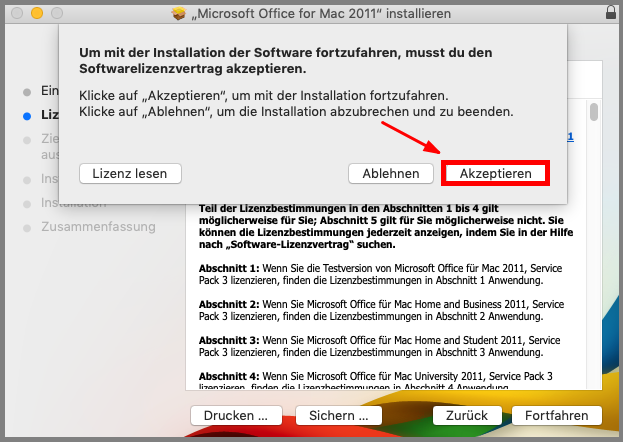Click the Abschnitt 1 paragraph
Viewport: 623px width, 442px height.
click(x=380, y=274)
